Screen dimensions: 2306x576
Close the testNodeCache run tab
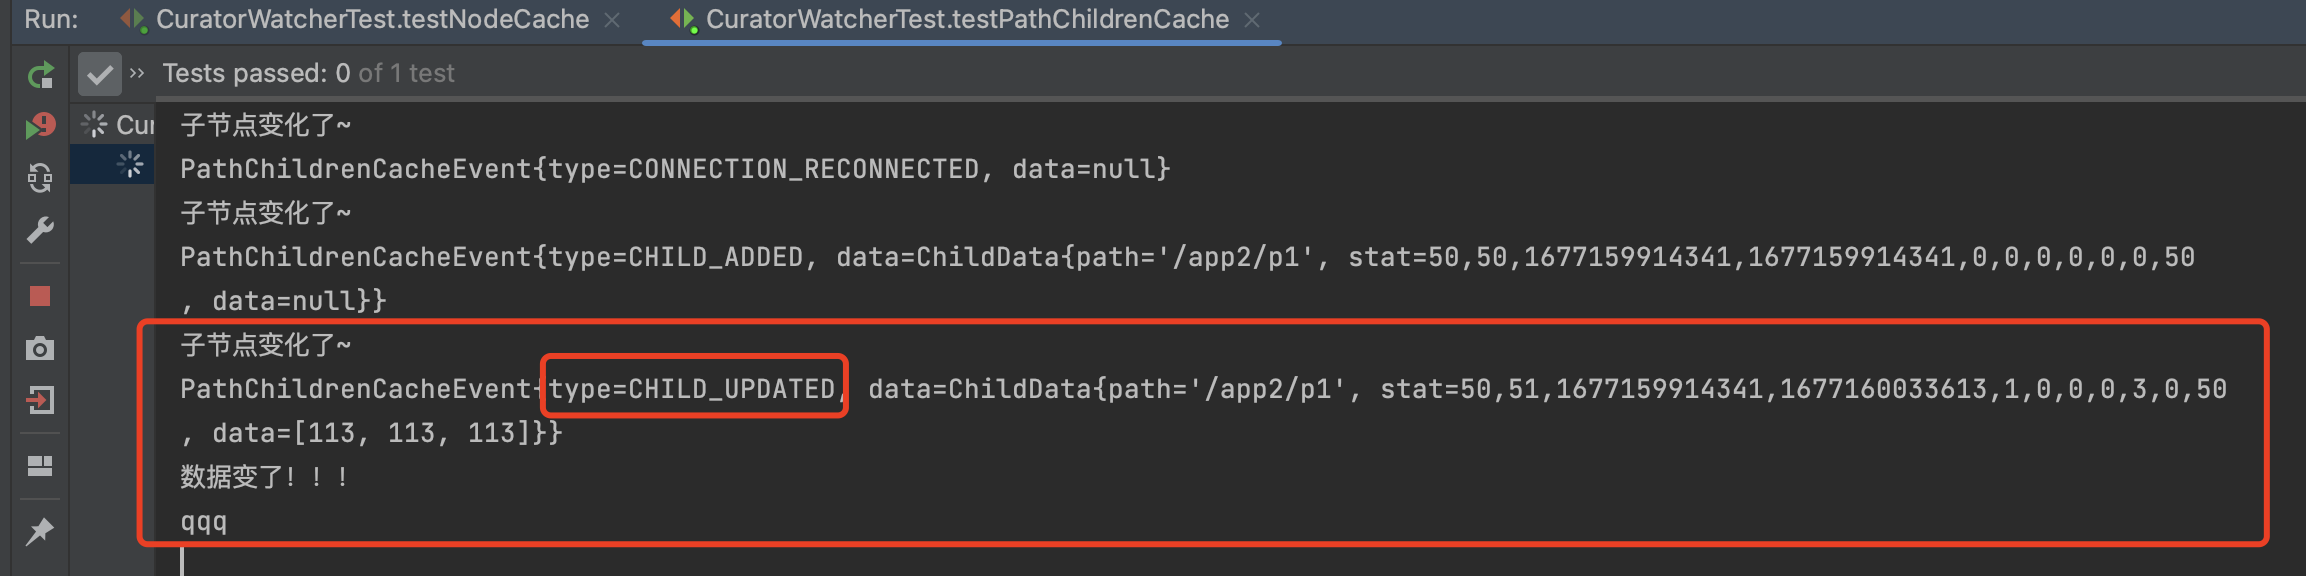pos(612,20)
